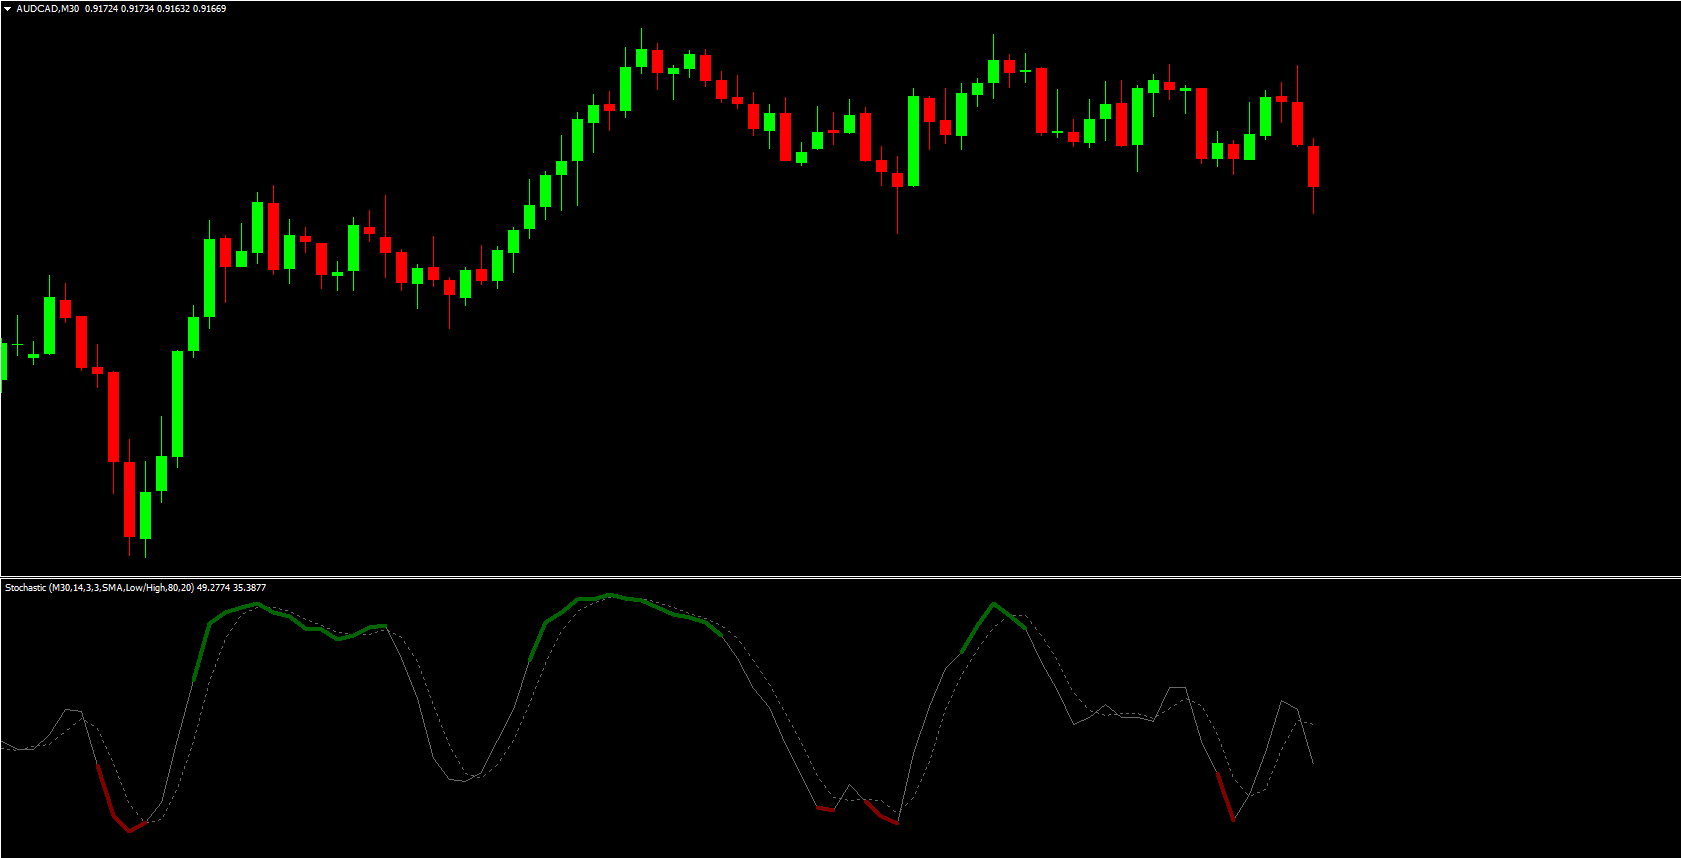Select the tallest green candle in the early rally
1681x858 pixels.
(178, 403)
